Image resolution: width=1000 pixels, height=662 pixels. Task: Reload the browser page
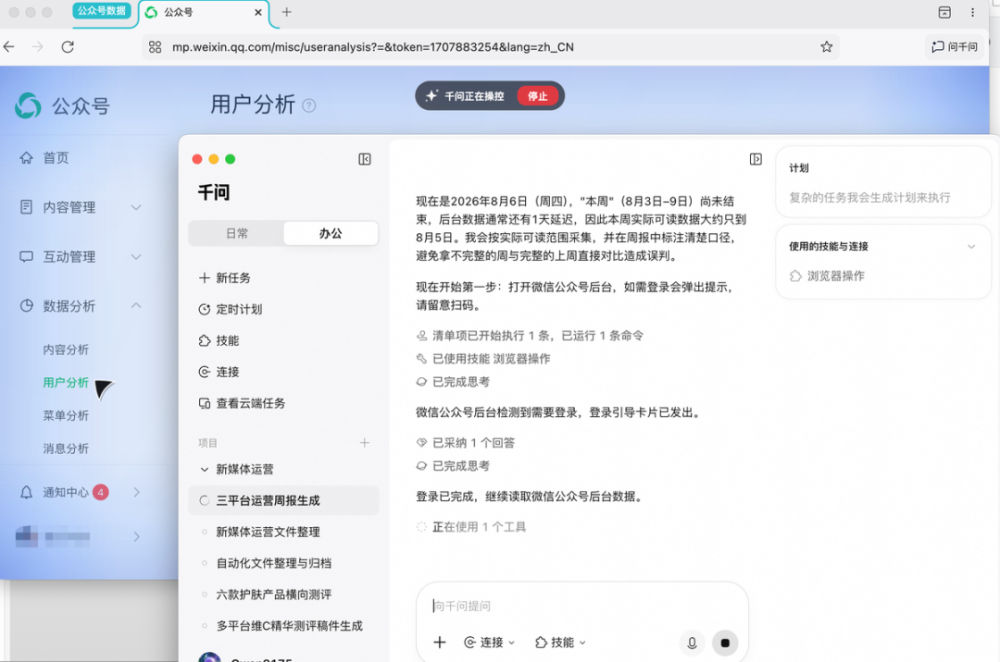(68, 47)
